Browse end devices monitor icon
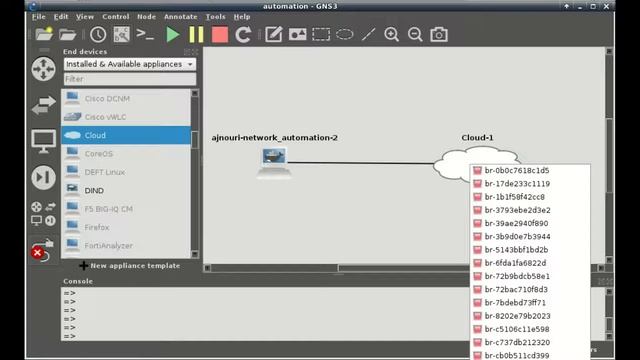Screen dimensions: 640x360 pyautogui.click(x=43, y=141)
